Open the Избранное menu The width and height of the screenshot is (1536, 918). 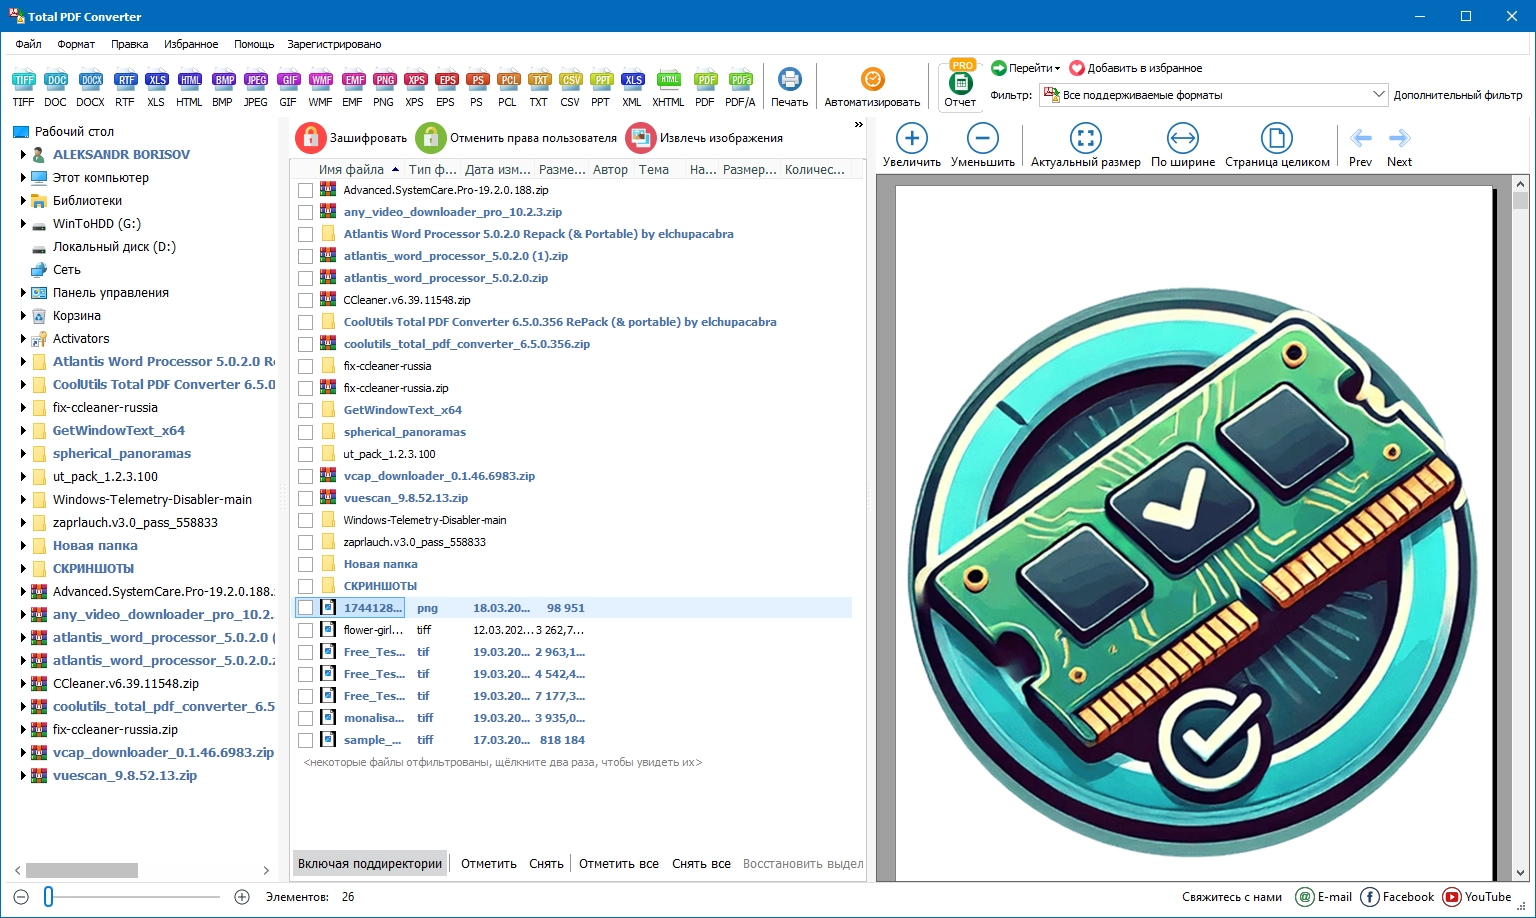click(191, 44)
